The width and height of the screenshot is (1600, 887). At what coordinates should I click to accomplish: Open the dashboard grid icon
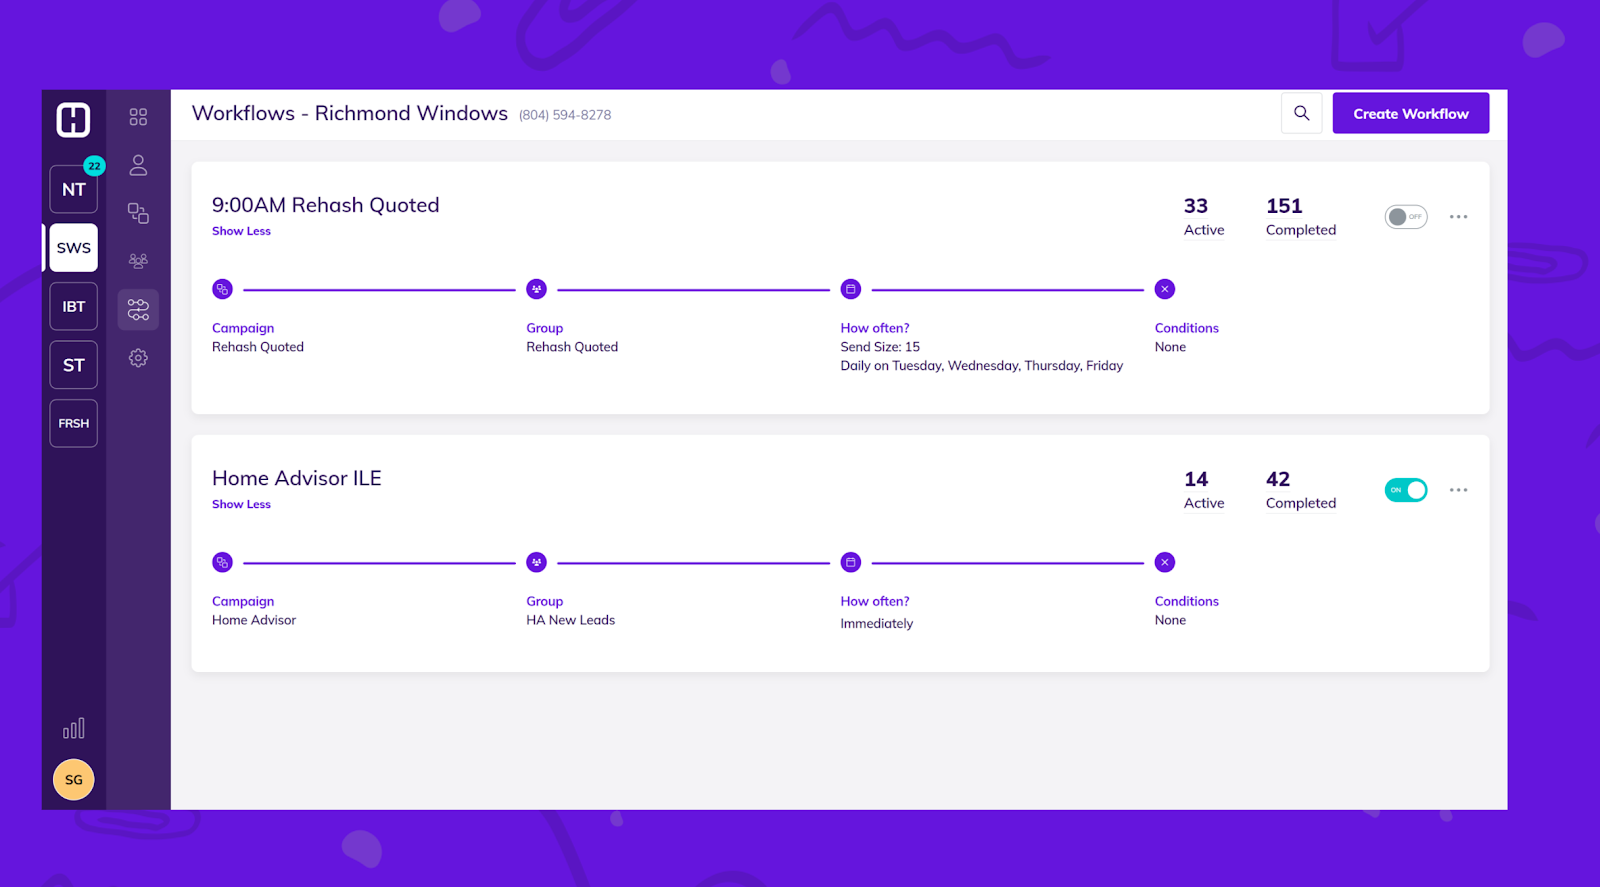(138, 116)
